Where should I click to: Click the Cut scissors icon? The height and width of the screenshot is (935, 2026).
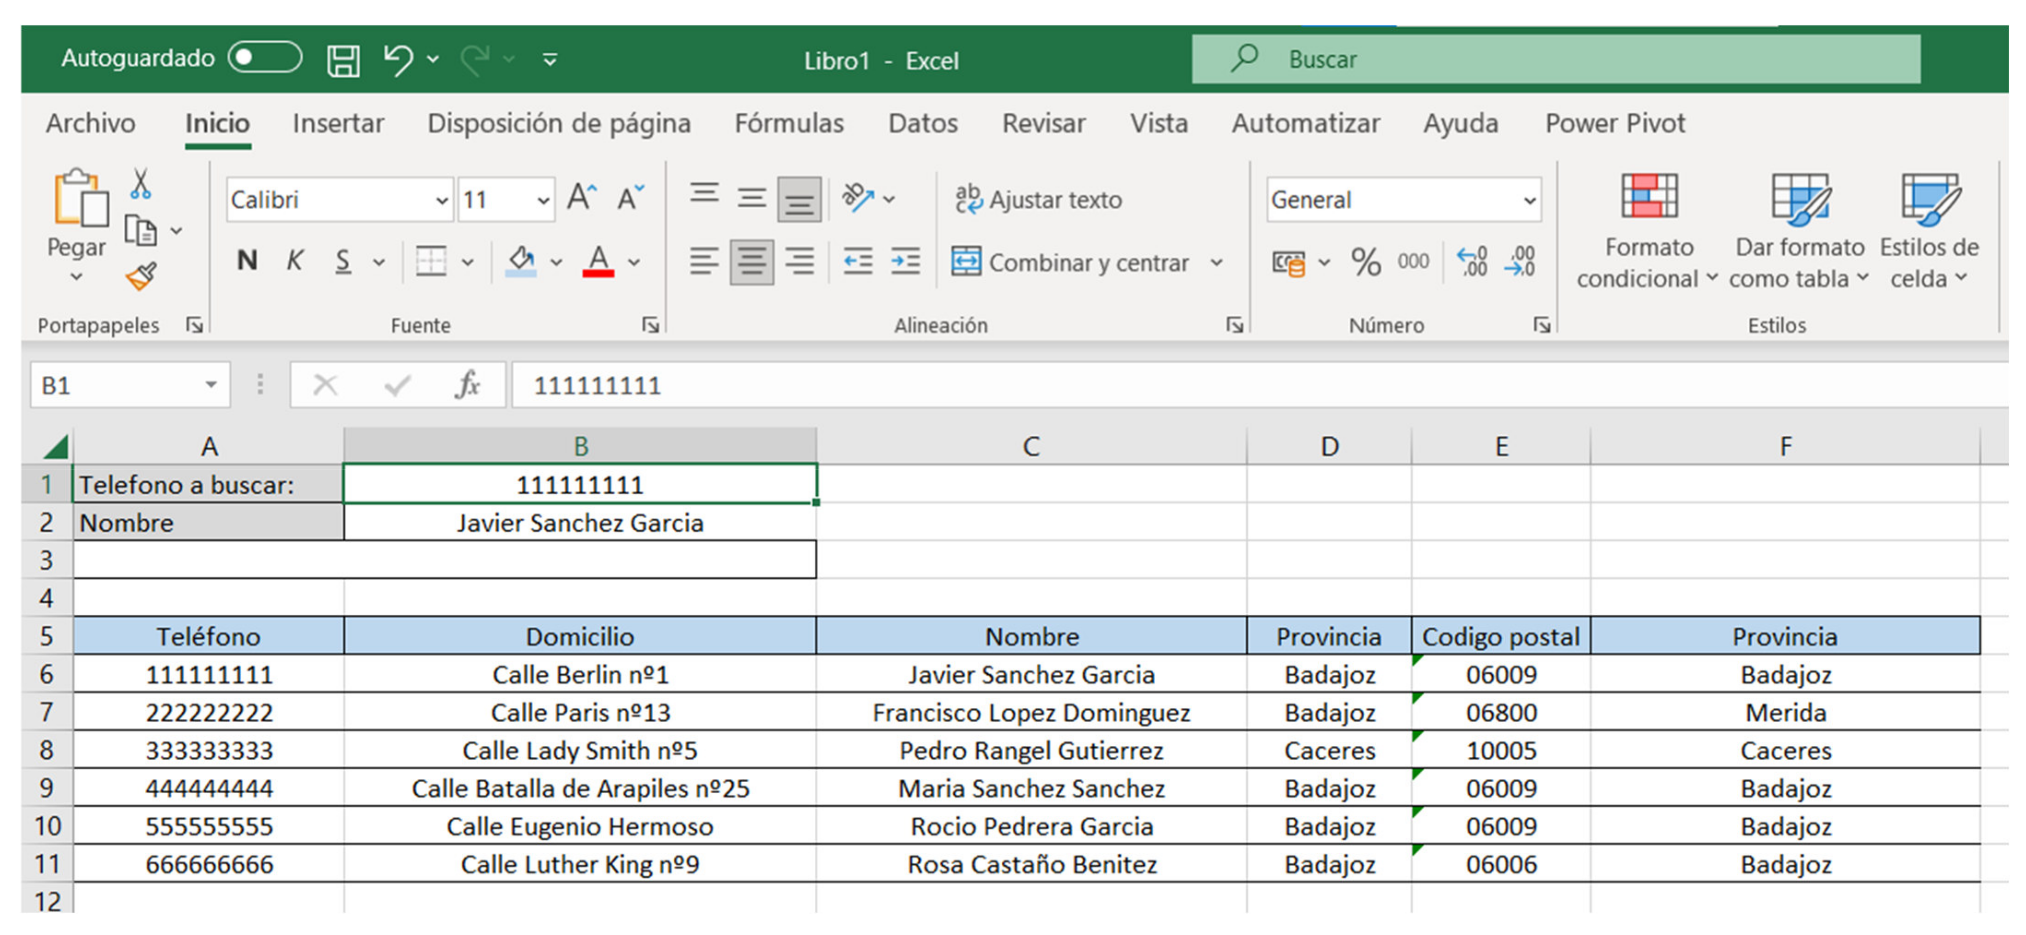pyautogui.click(x=141, y=184)
